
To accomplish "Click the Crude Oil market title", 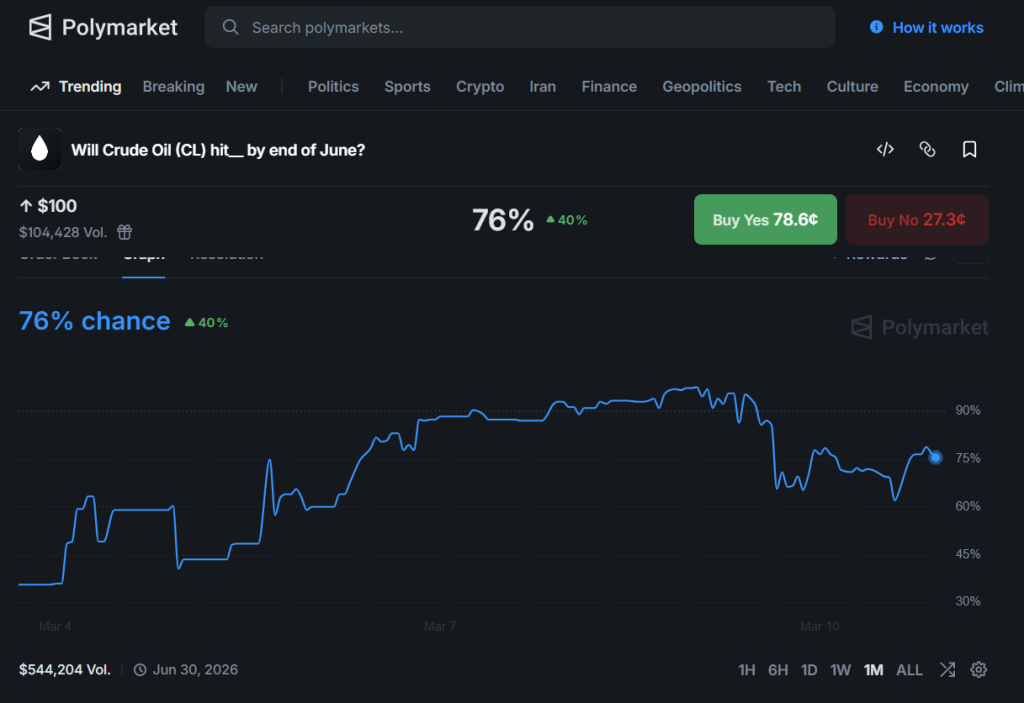I will pyautogui.click(x=216, y=149).
